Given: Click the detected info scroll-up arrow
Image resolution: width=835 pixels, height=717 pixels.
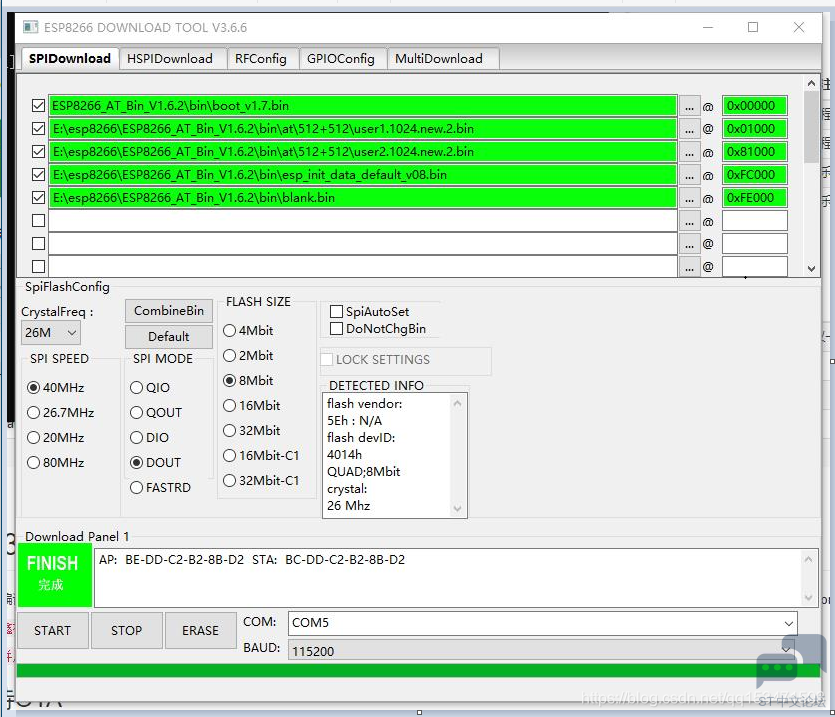Looking at the screenshot, I should pyautogui.click(x=457, y=403).
